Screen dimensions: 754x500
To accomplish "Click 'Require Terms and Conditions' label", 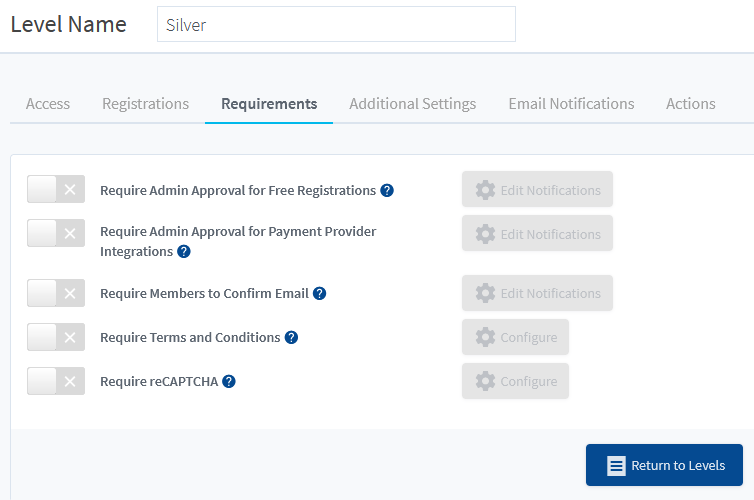I will [190, 338].
